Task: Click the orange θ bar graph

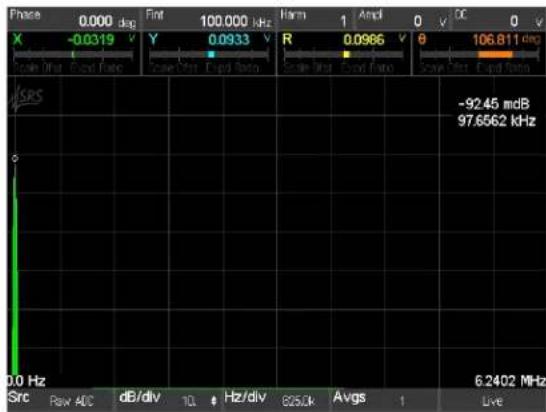Action: click(x=479, y=54)
